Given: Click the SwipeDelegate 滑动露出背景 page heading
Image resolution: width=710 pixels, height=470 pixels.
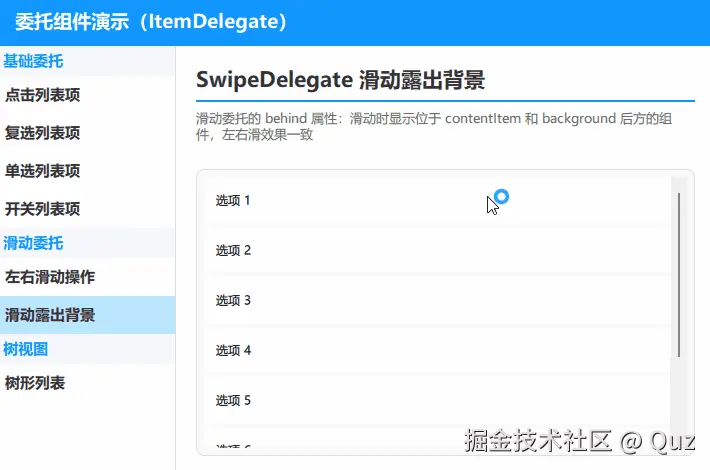Looking at the screenshot, I should [x=341, y=80].
